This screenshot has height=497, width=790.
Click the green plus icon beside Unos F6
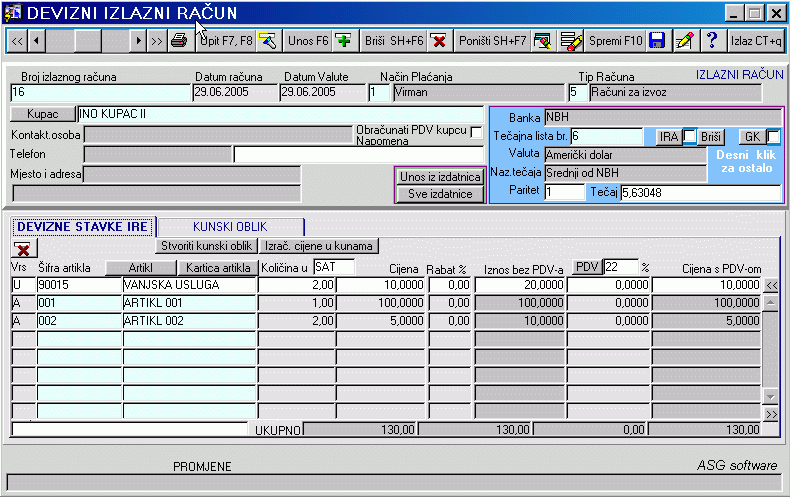344,41
